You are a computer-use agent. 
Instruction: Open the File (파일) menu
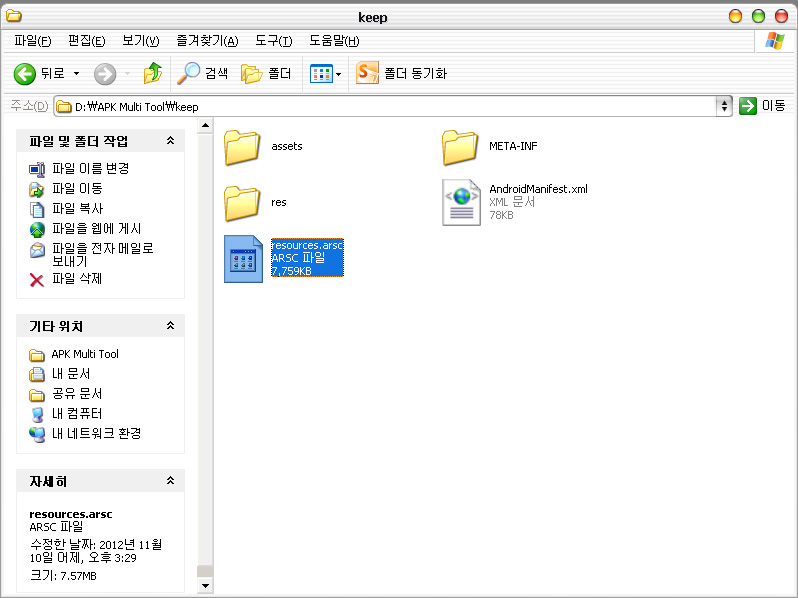coord(32,41)
